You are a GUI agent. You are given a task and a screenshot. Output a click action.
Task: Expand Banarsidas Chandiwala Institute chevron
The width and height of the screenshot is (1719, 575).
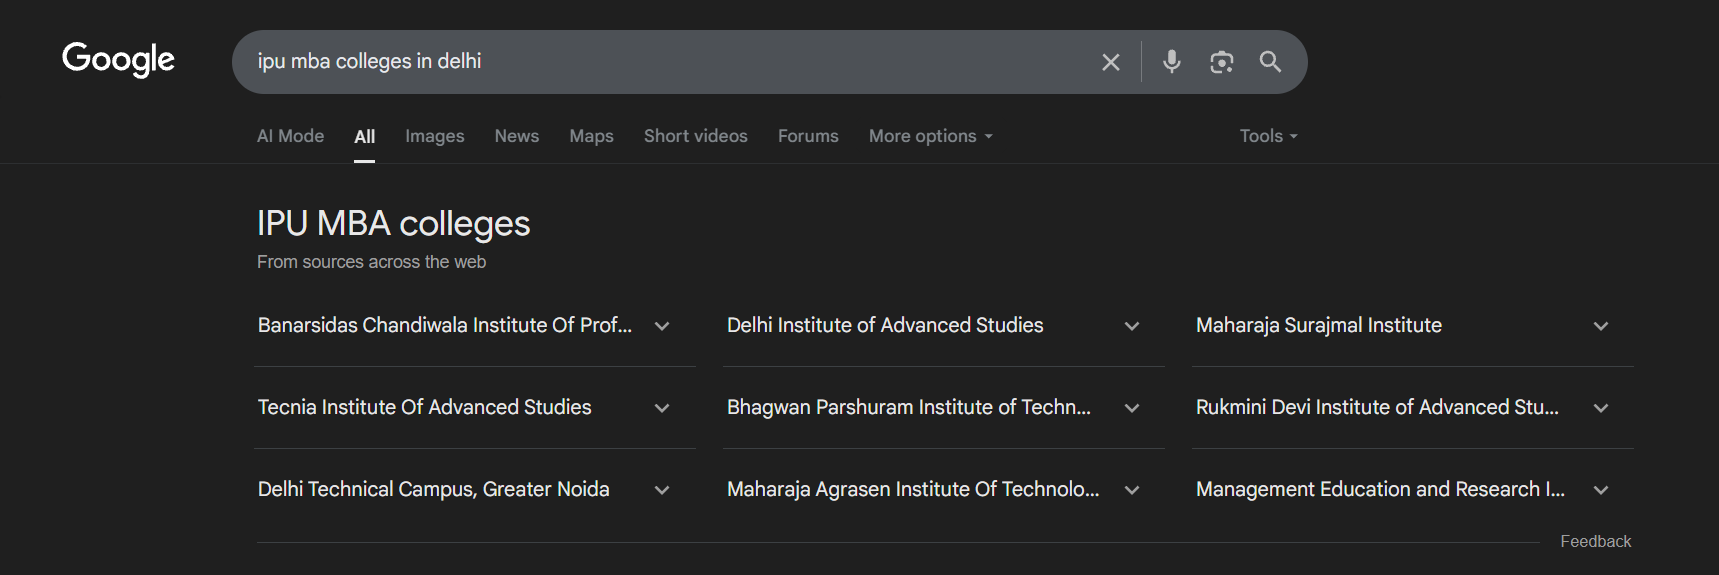pyautogui.click(x=662, y=326)
